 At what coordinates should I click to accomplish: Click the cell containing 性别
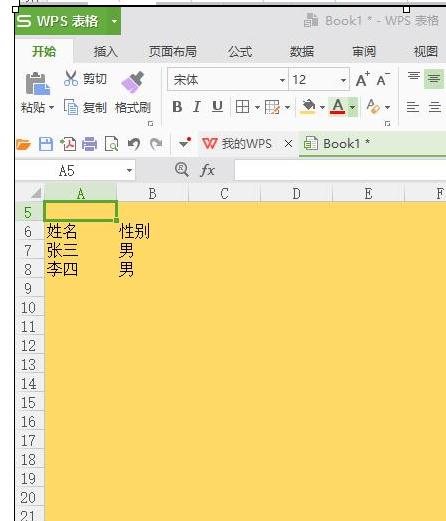153,231
